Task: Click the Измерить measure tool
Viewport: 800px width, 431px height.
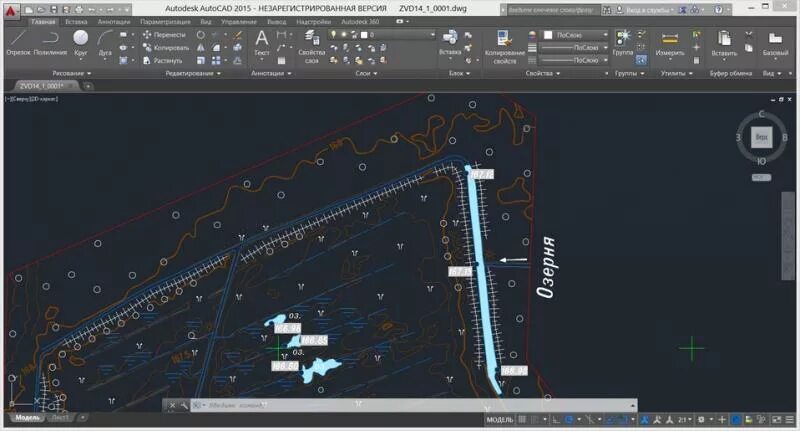Action: coord(669,43)
